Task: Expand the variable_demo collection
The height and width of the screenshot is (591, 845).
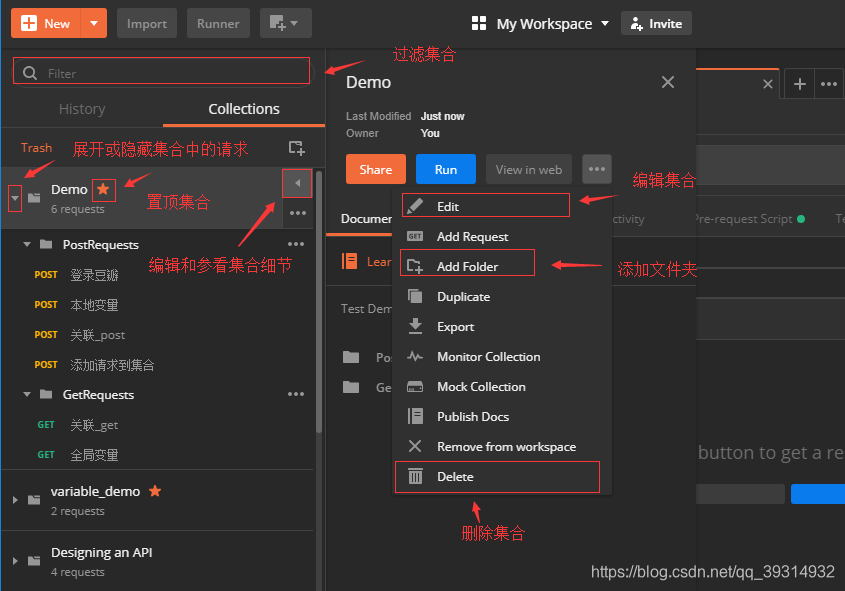Action: [x=15, y=500]
